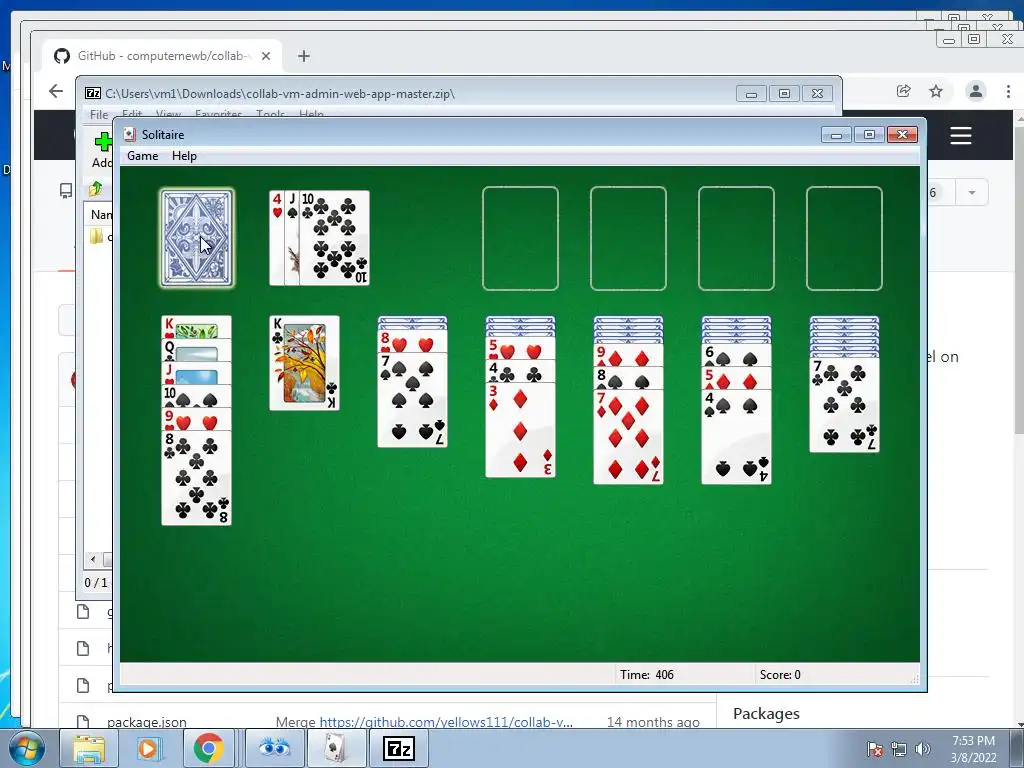Open the Help menu in Solitaire
The image size is (1024, 768).
point(184,156)
